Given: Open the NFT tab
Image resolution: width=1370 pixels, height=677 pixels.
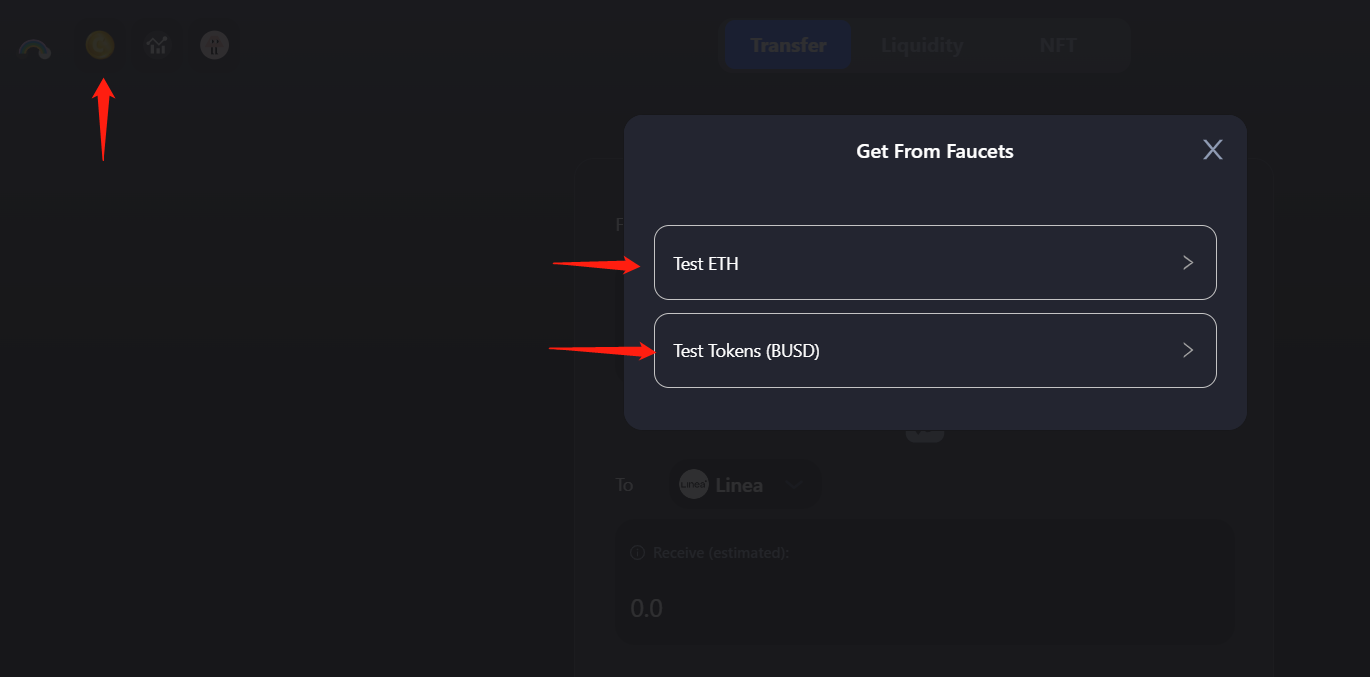Looking at the screenshot, I should tap(1058, 45).
